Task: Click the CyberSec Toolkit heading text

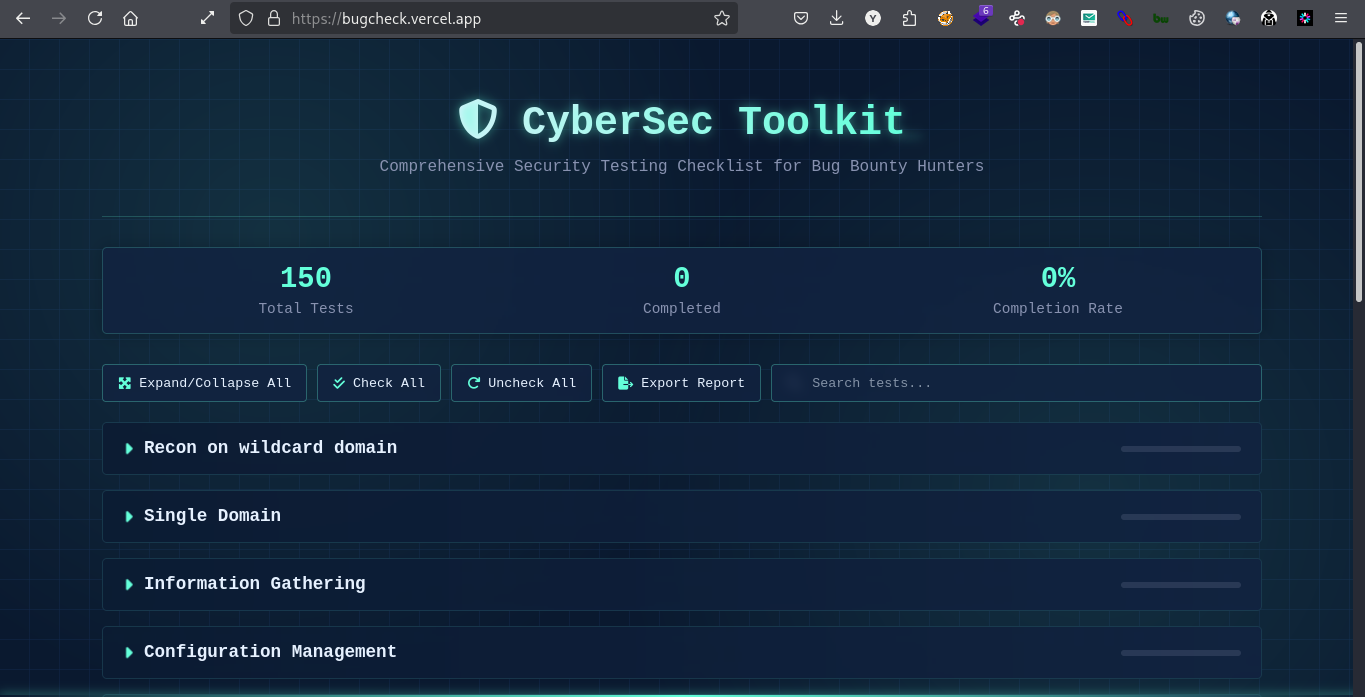Action: tap(713, 122)
